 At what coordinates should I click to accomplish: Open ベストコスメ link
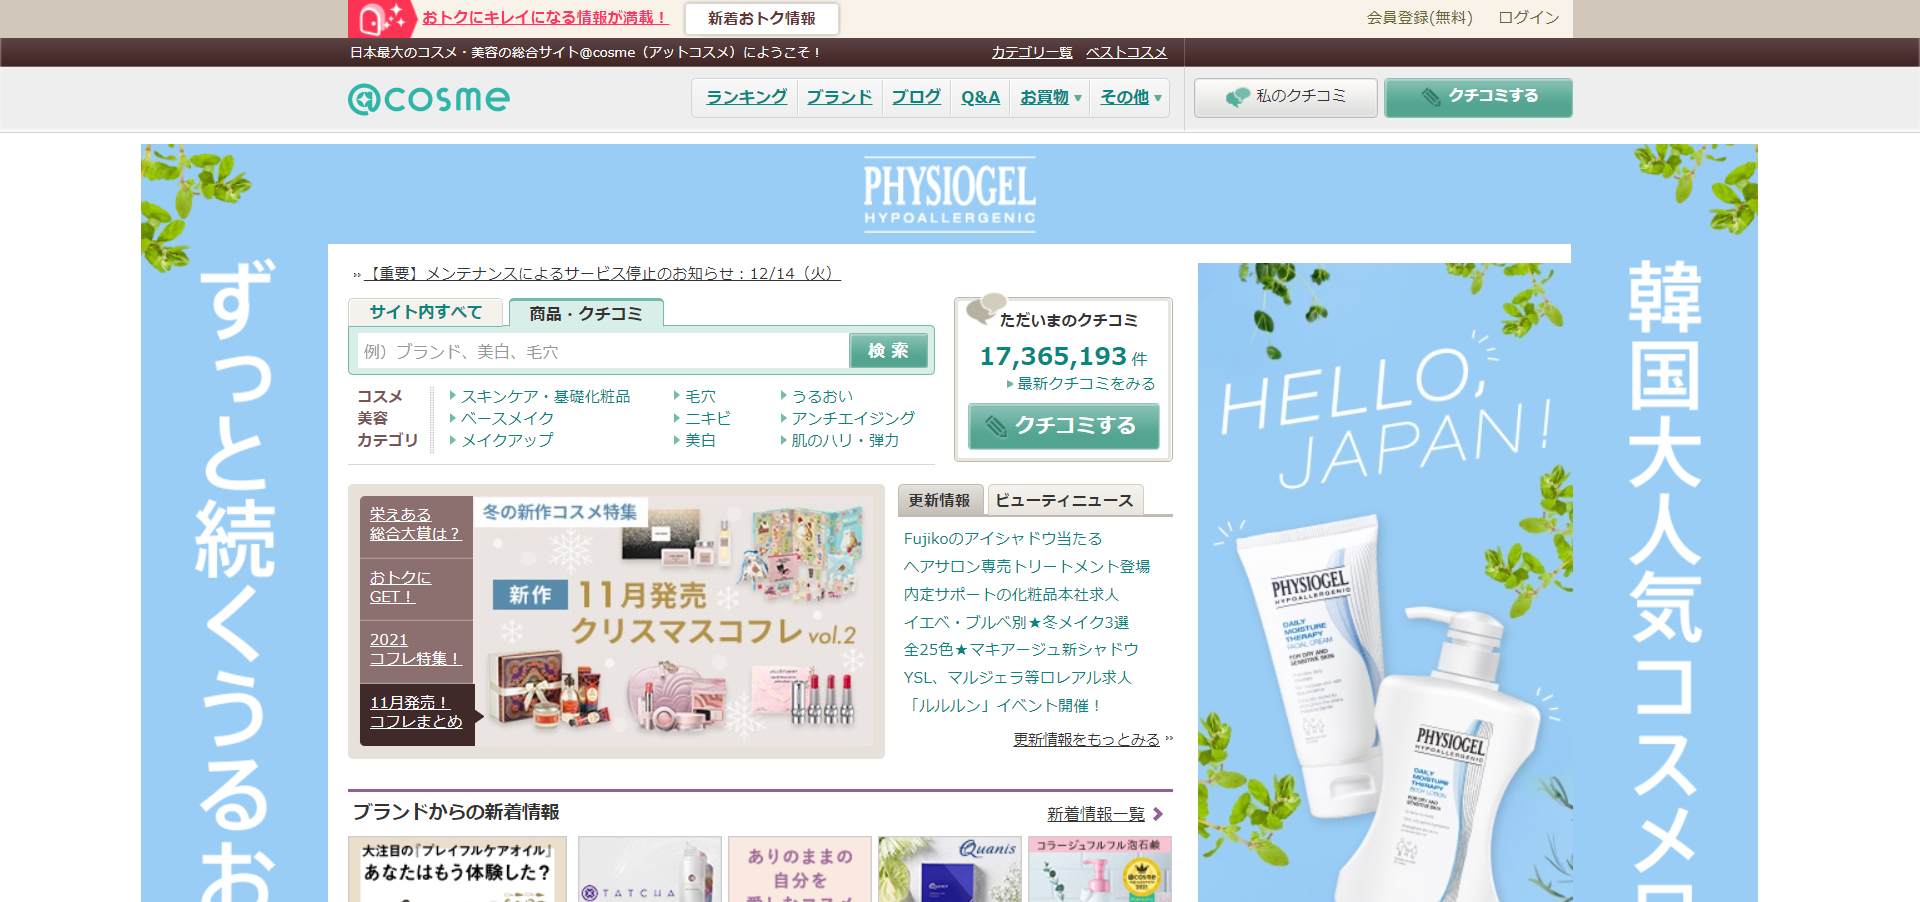coord(1126,52)
